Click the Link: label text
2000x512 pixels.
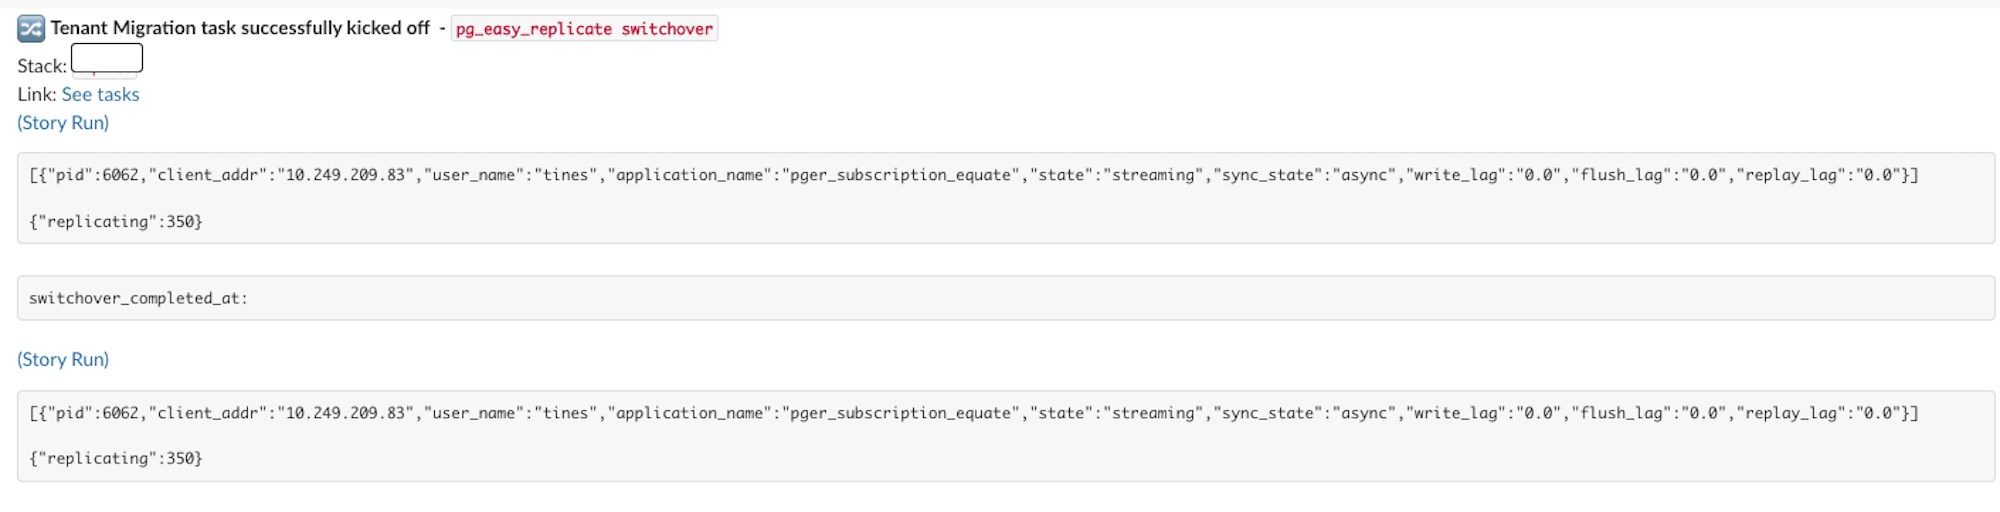pos(37,94)
